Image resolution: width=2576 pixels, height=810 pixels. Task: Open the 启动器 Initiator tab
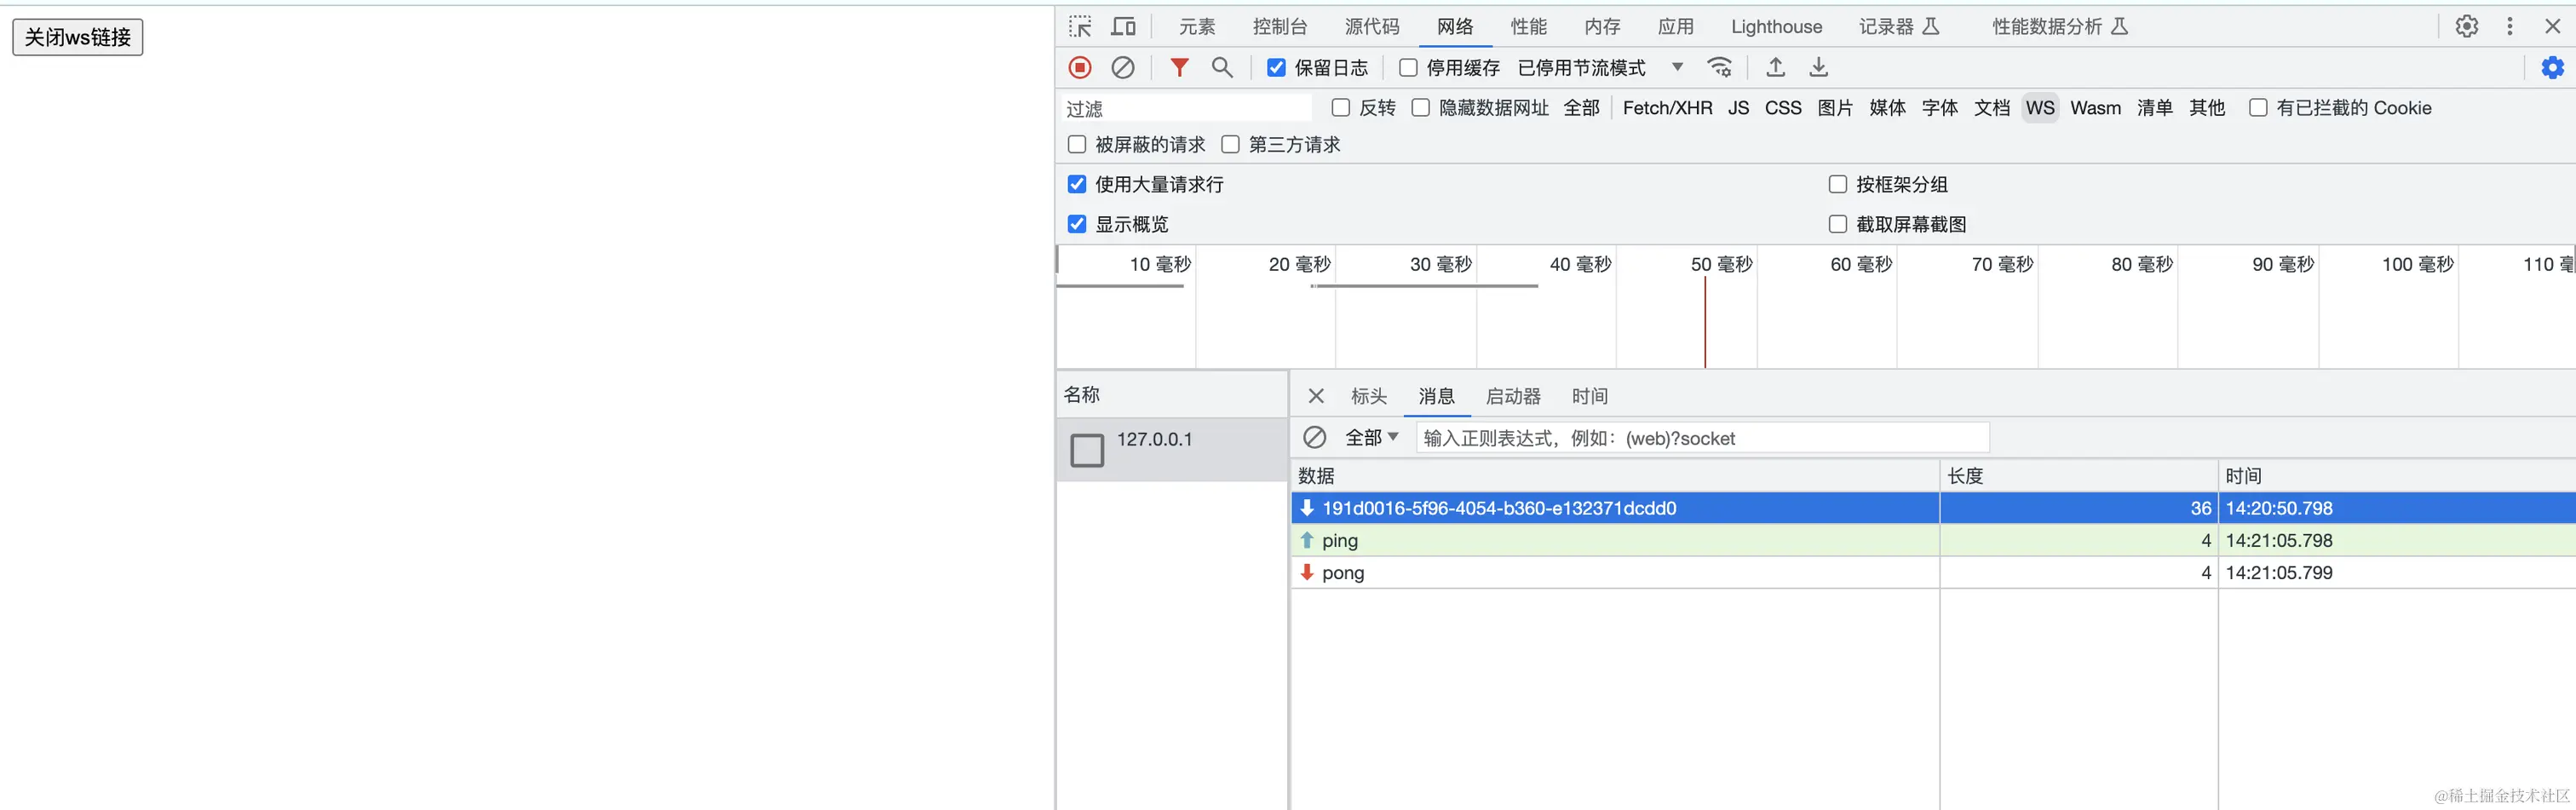pyautogui.click(x=1513, y=396)
